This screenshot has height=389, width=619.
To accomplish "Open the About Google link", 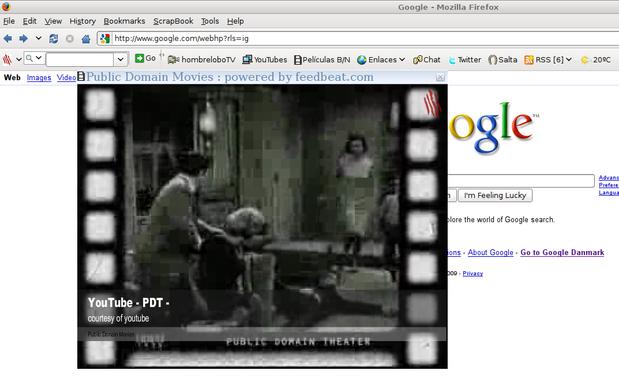I will pos(490,253).
